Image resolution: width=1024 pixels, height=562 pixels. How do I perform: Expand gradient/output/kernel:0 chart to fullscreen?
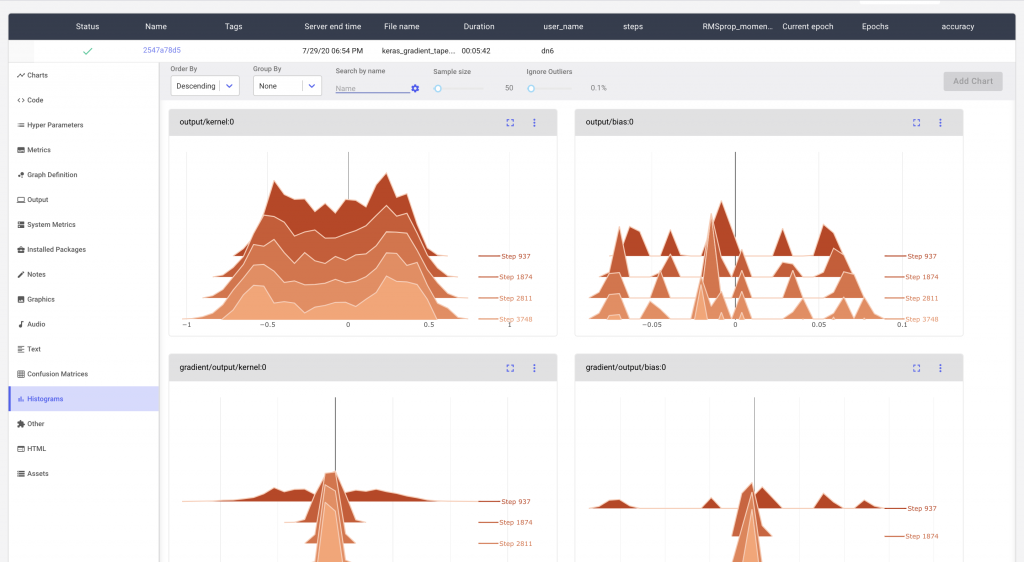[x=510, y=368]
